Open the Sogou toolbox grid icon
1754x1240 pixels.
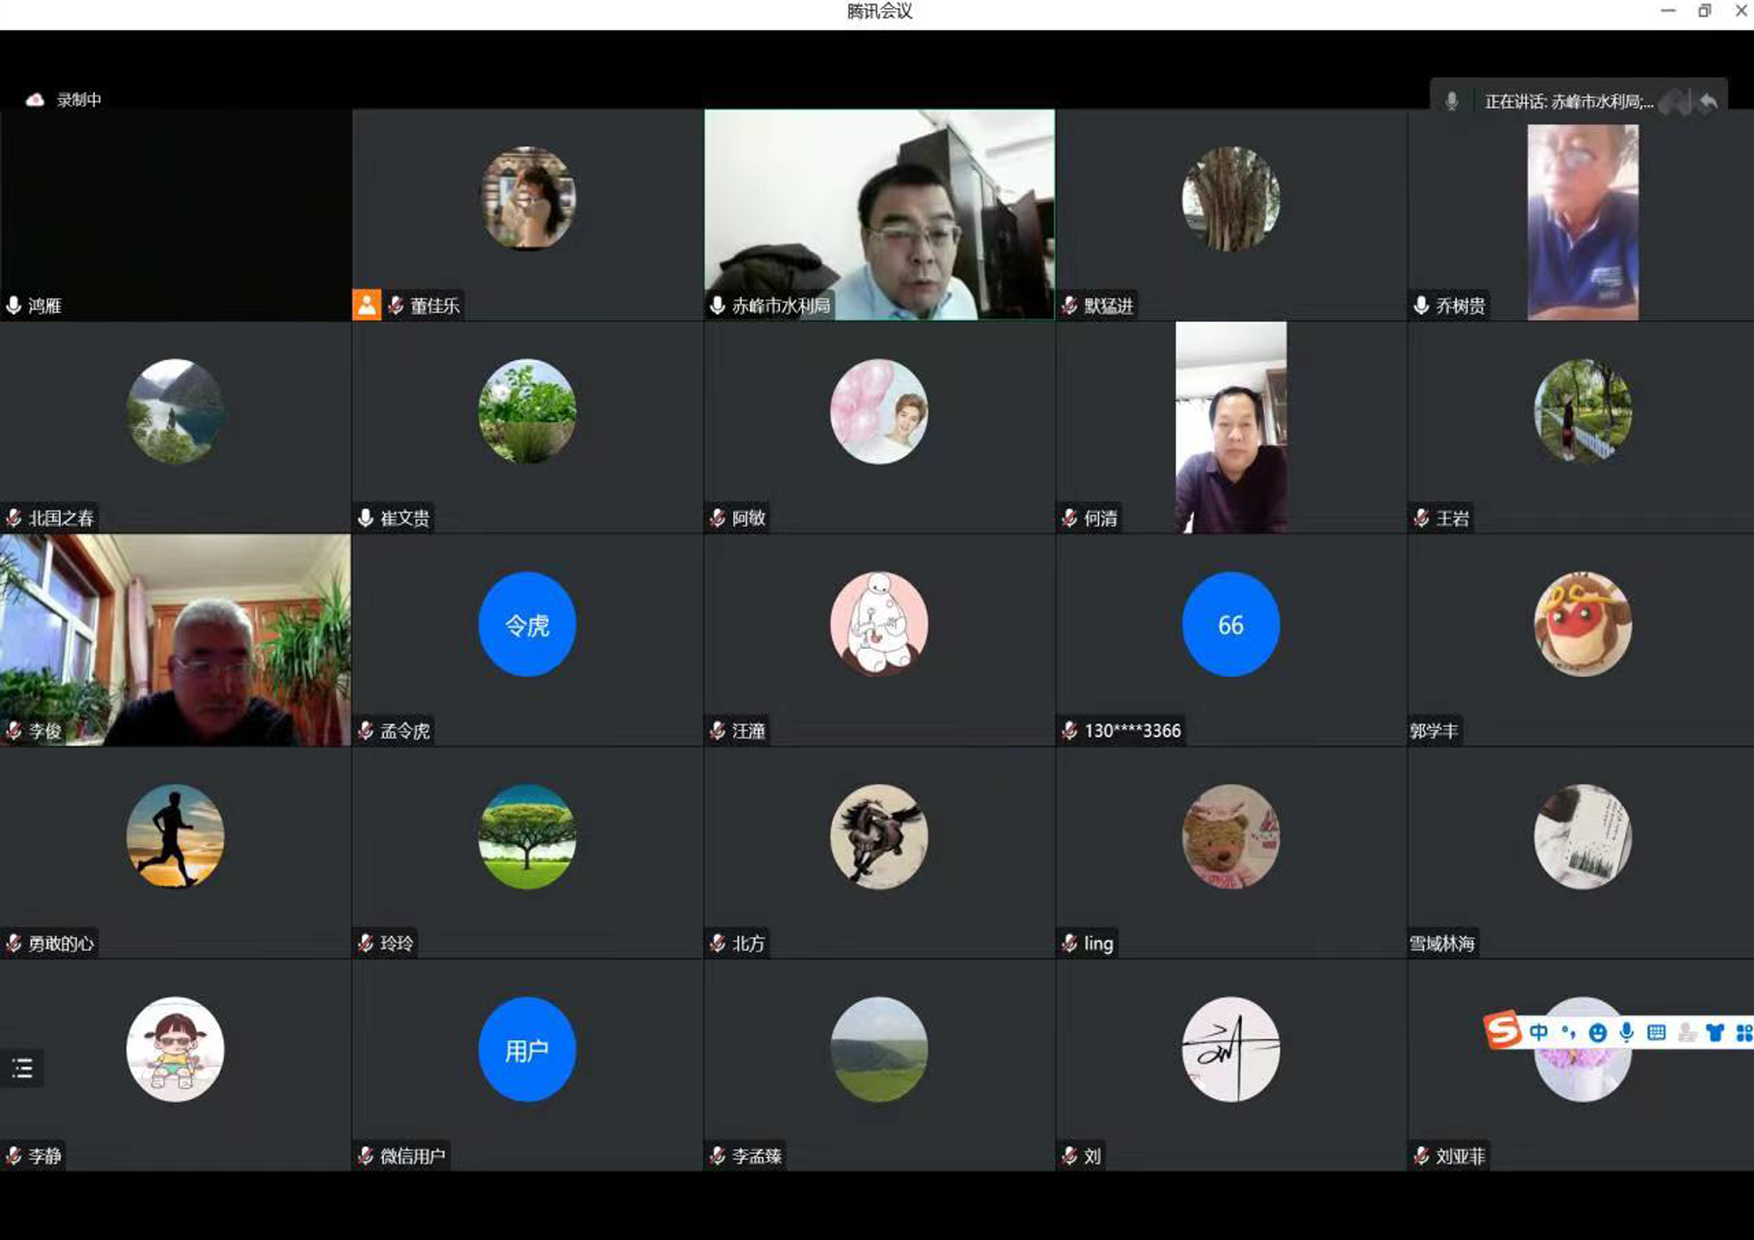1744,1033
